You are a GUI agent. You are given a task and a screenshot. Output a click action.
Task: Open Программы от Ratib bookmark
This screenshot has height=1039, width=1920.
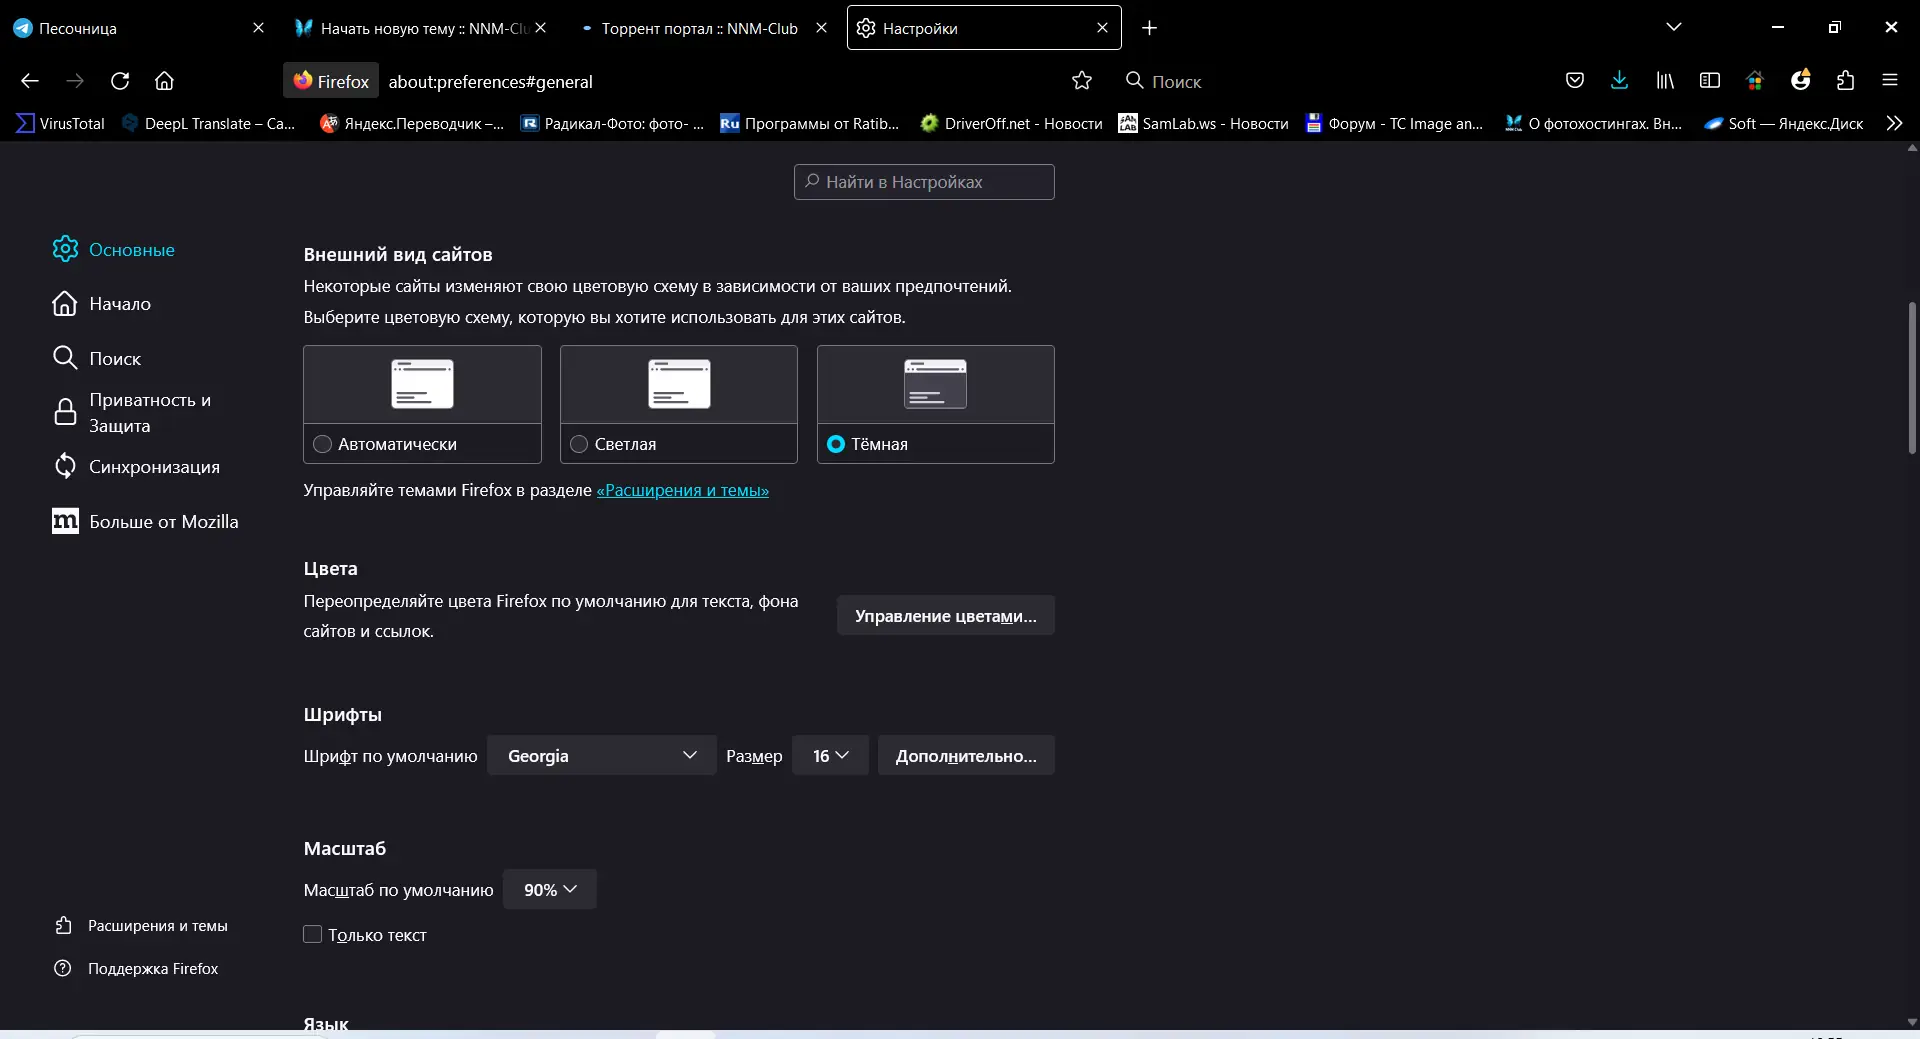810,123
